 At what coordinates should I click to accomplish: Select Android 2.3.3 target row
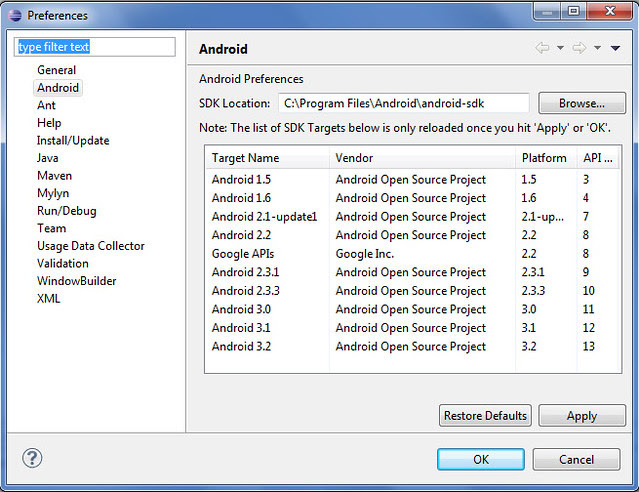point(413,291)
